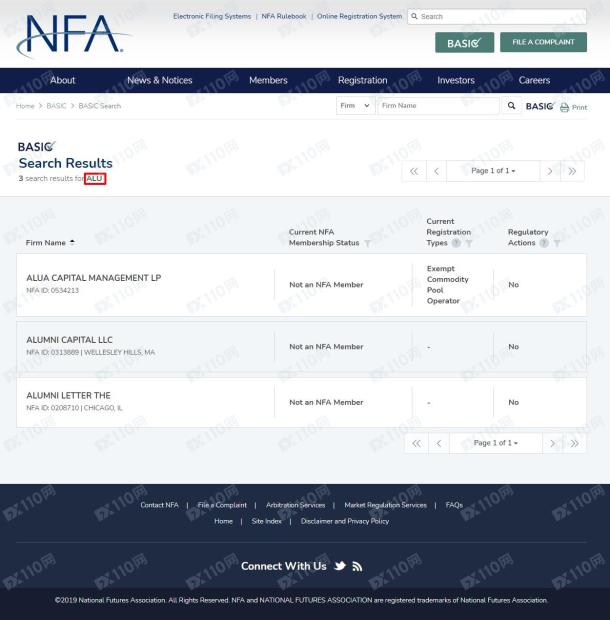This screenshot has height=620, width=610.
Task: Click the top site Search field
Action: pyautogui.click(x=497, y=16)
